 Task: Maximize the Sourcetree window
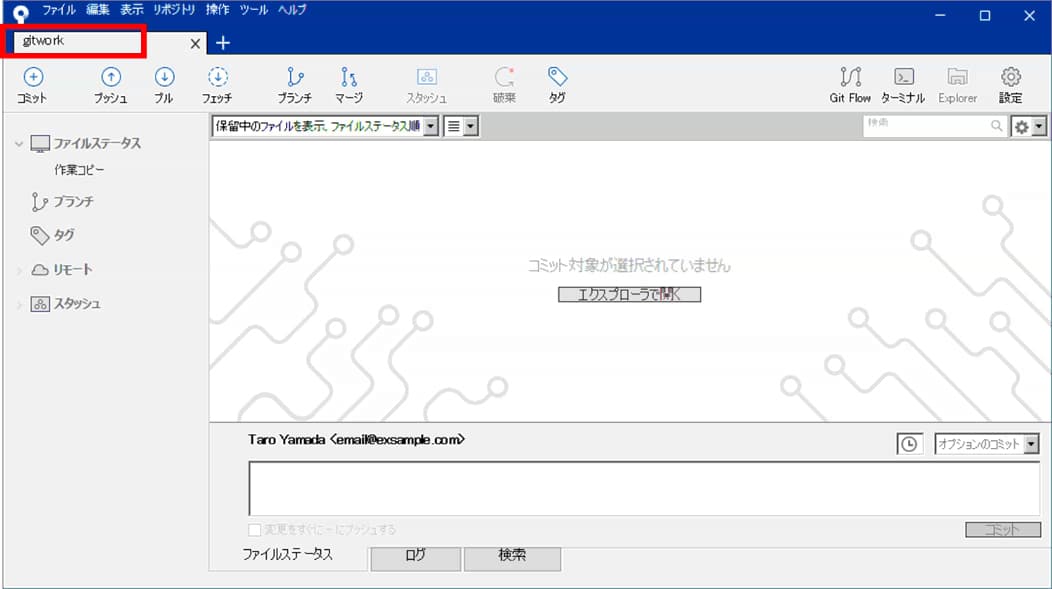(985, 15)
